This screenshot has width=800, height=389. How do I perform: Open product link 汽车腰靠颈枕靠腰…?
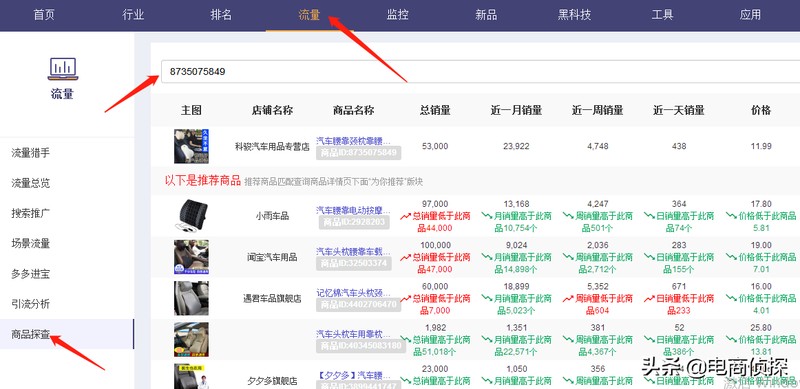pyautogui.click(x=353, y=140)
